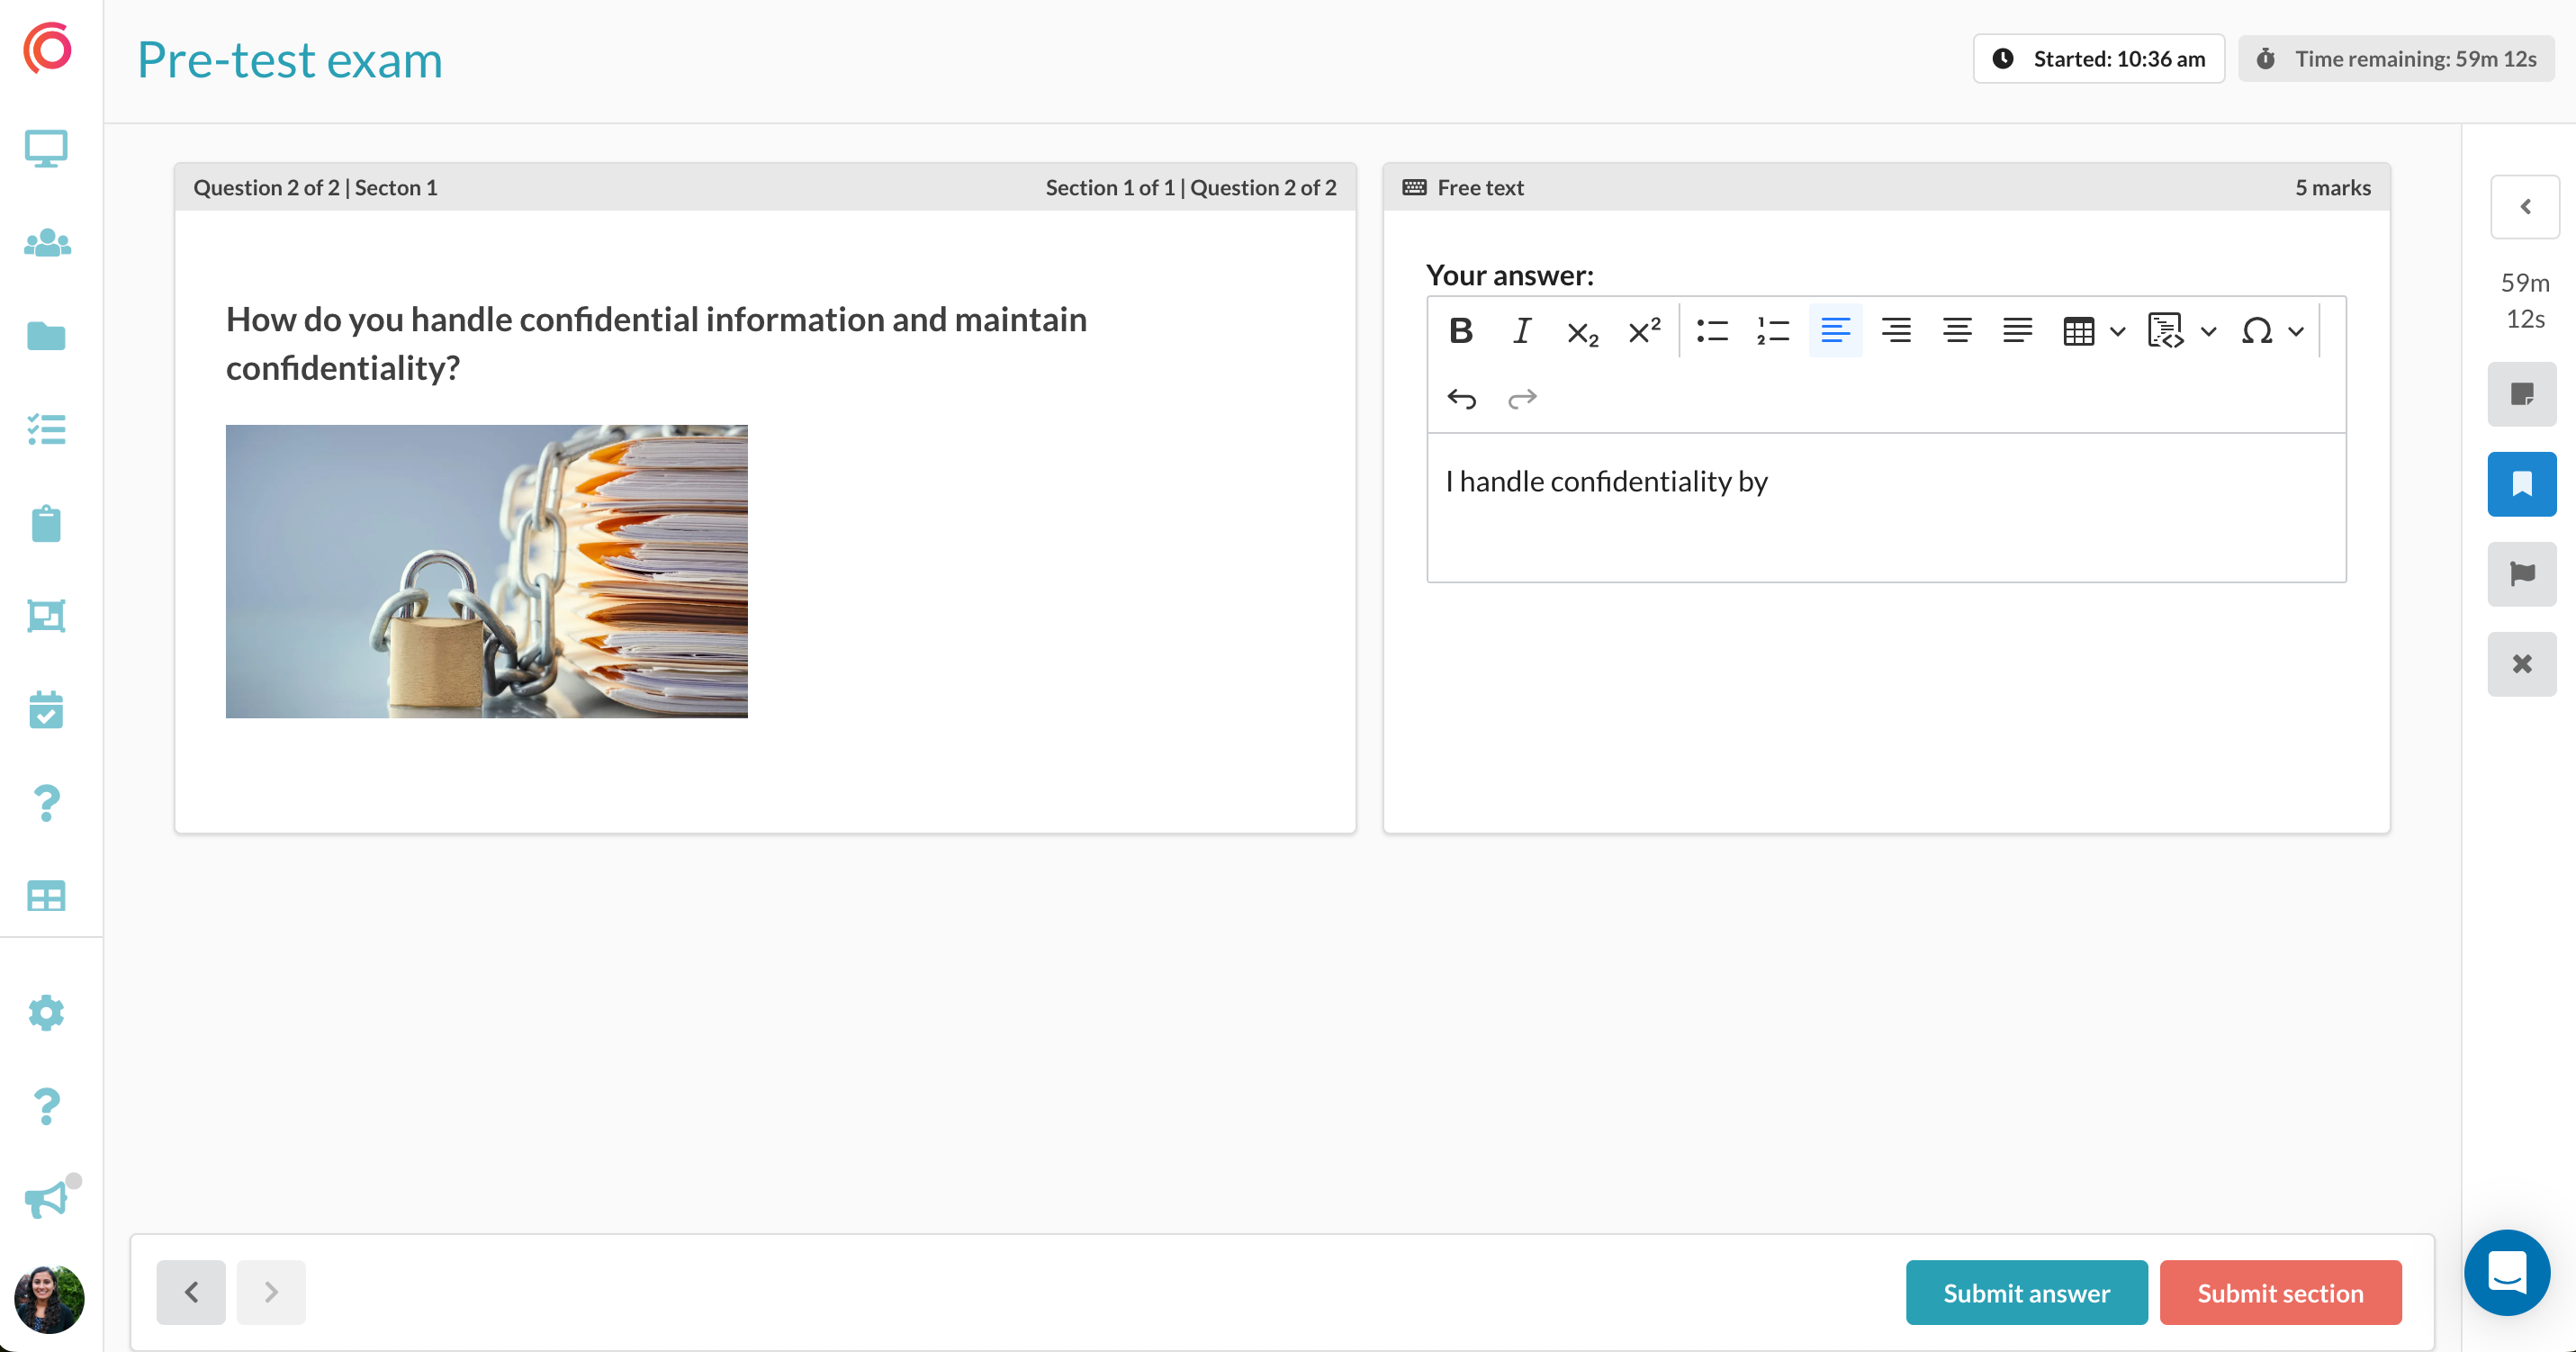Flag this question for review
This screenshot has width=2576, height=1352.
click(x=2522, y=574)
